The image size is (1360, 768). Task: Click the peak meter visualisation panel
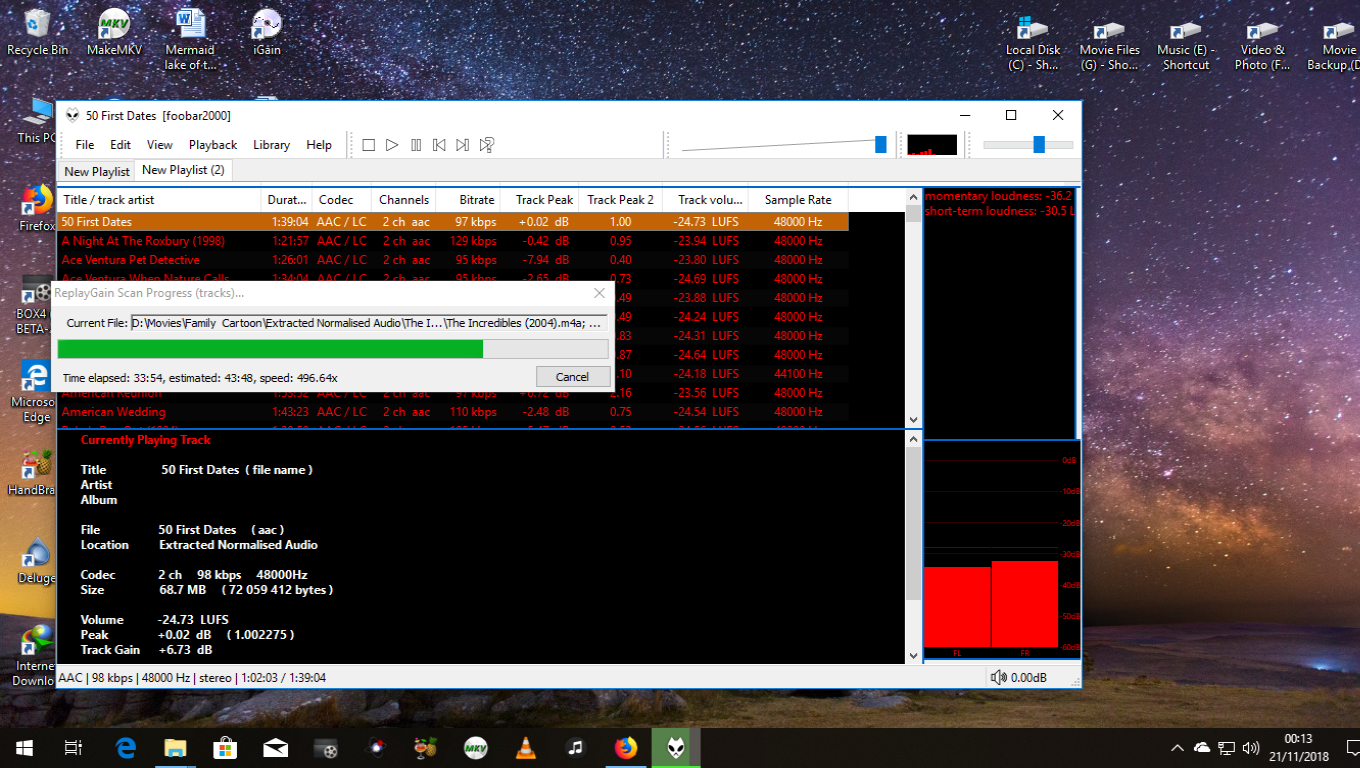(1002, 550)
